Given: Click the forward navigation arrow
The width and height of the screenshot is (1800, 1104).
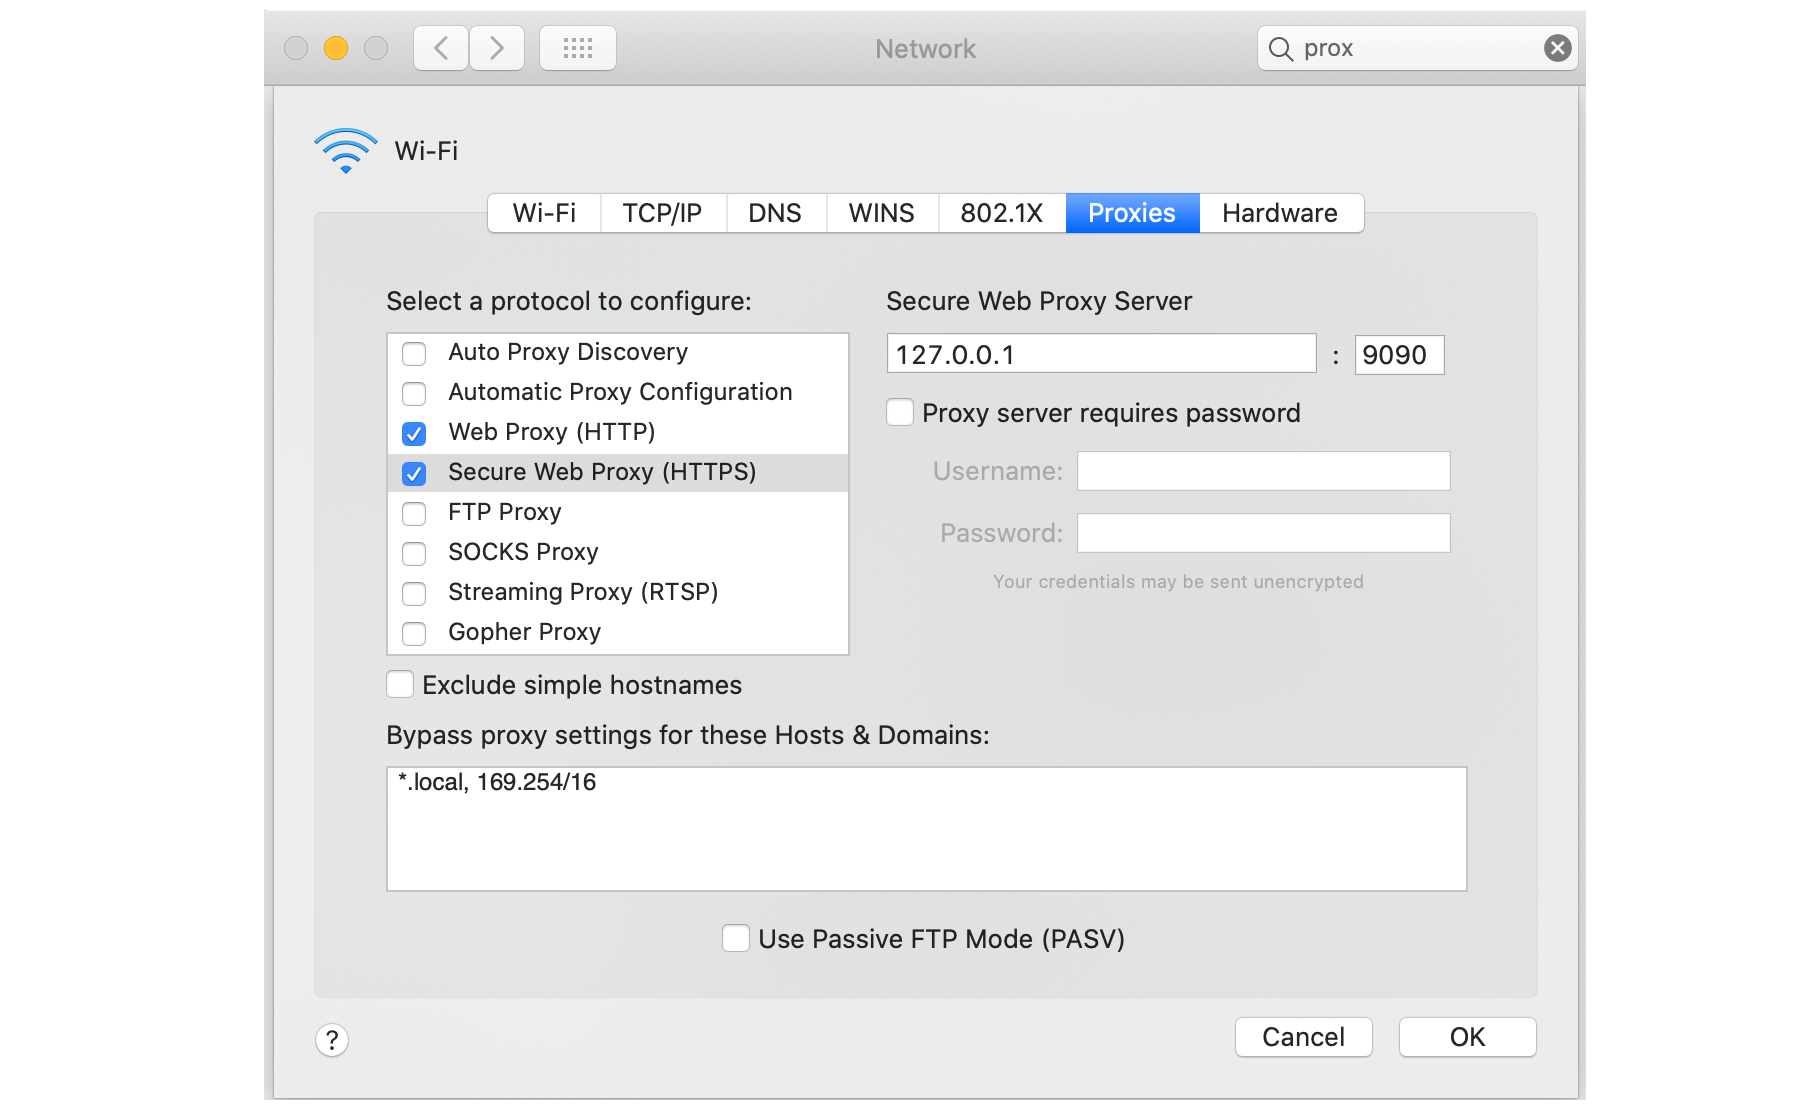Looking at the screenshot, I should point(496,48).
